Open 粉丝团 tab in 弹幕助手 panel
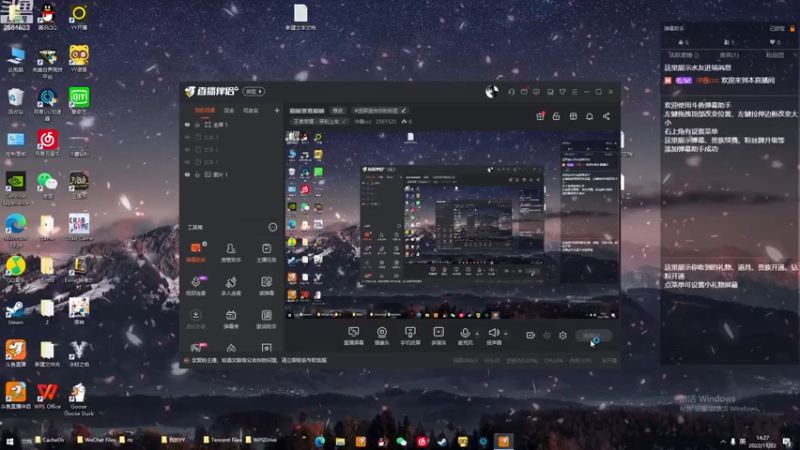This screenshot has width=800, height=450. coord(774,55)
